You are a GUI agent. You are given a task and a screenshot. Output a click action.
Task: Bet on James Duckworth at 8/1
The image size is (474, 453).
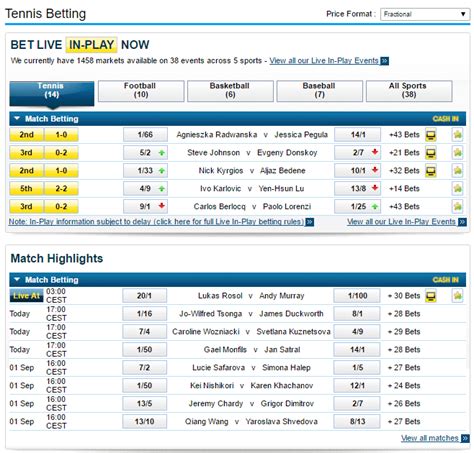(357, 314)
